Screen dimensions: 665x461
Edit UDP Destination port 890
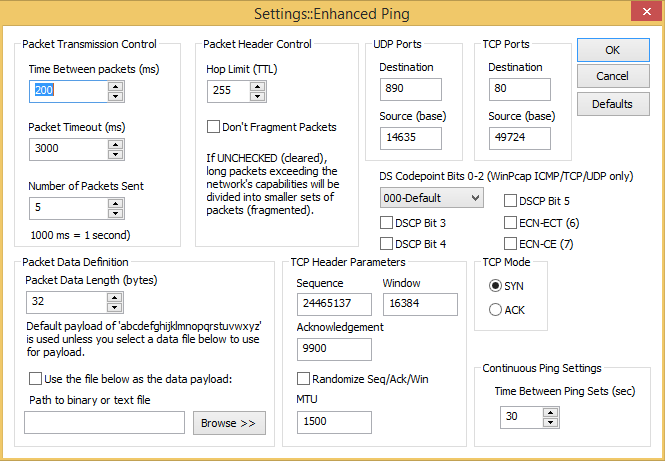click(411, 89)
